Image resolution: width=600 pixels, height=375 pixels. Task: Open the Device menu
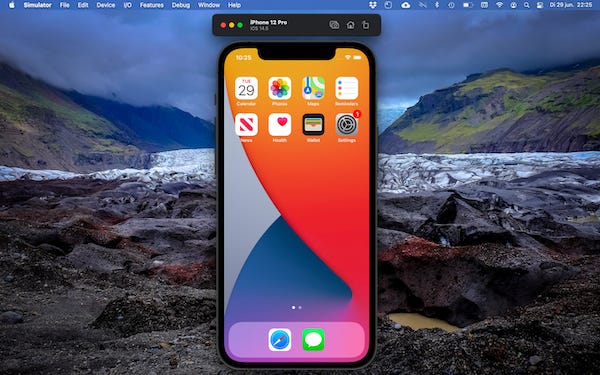[106, 5]
